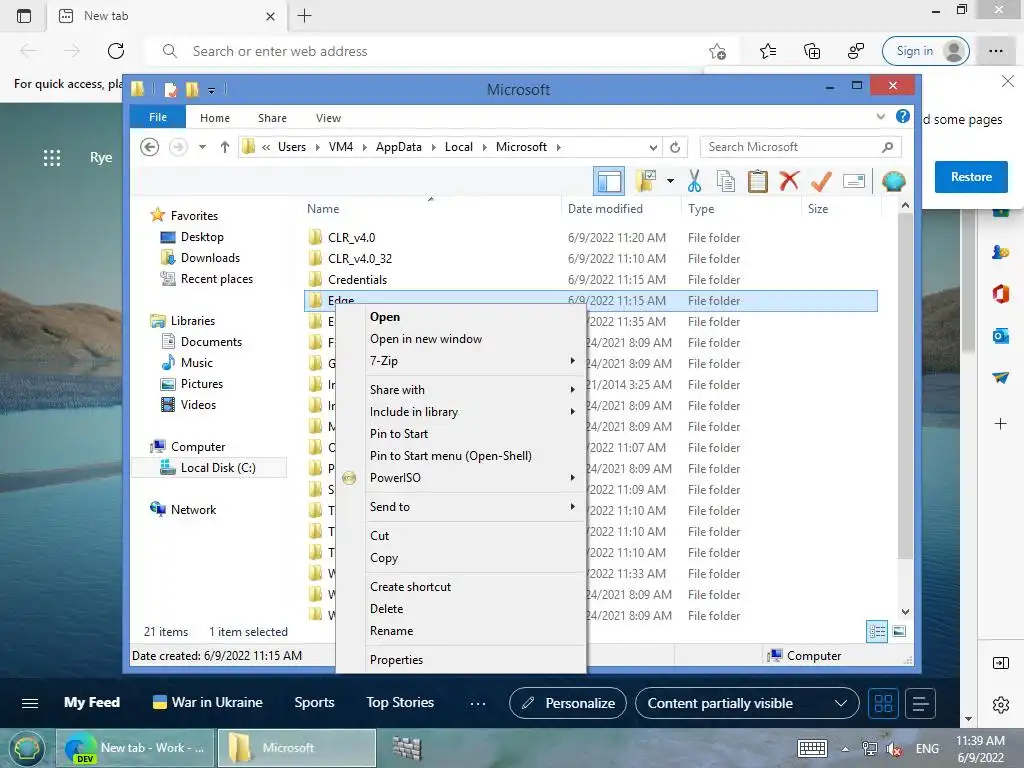Click AppData in the breadcrumb path
The height and width of the screenshot is (768, 1024).
[x=398, y=147]
